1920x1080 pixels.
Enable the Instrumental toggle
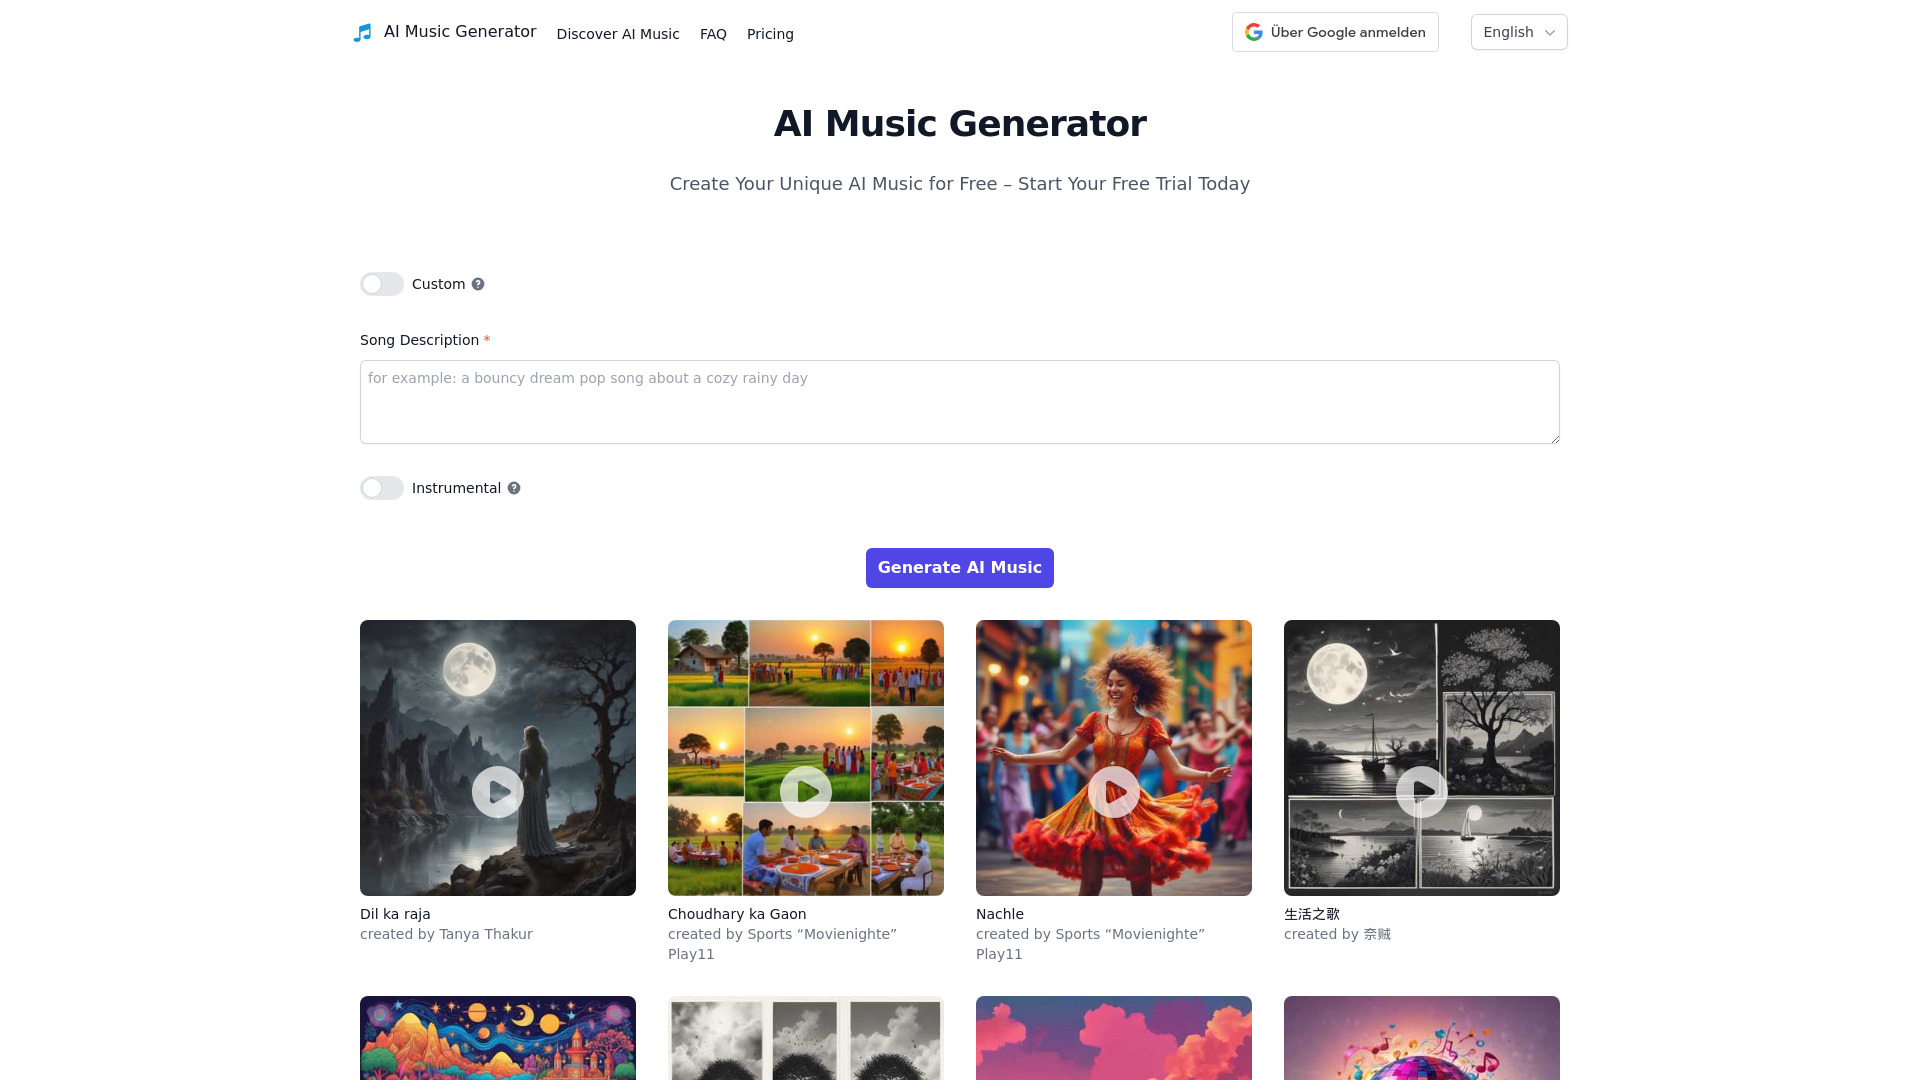(x=381, y=488)
